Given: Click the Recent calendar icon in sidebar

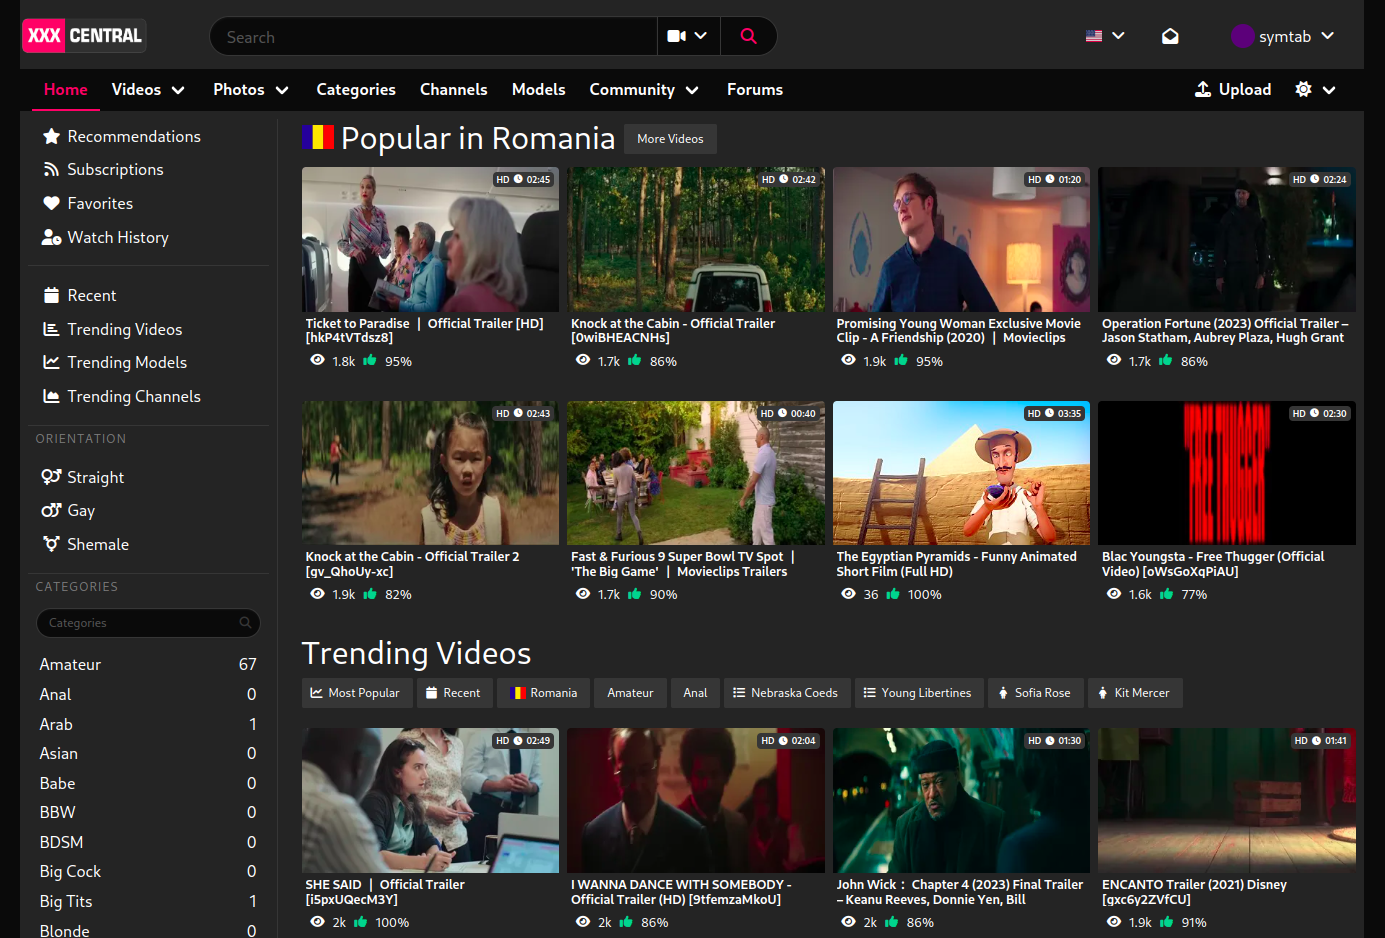Looking at the screenshot, I should point(51,295).
